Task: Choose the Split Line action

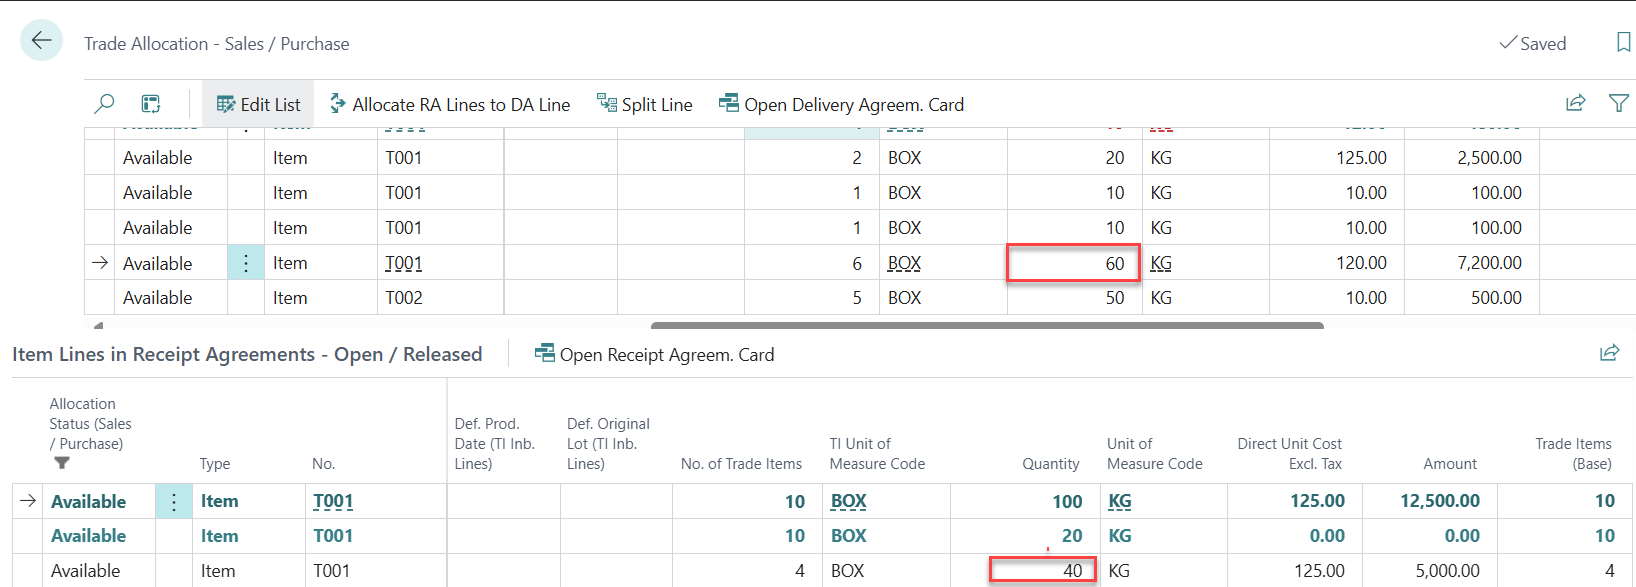Action: coord(645,104)
